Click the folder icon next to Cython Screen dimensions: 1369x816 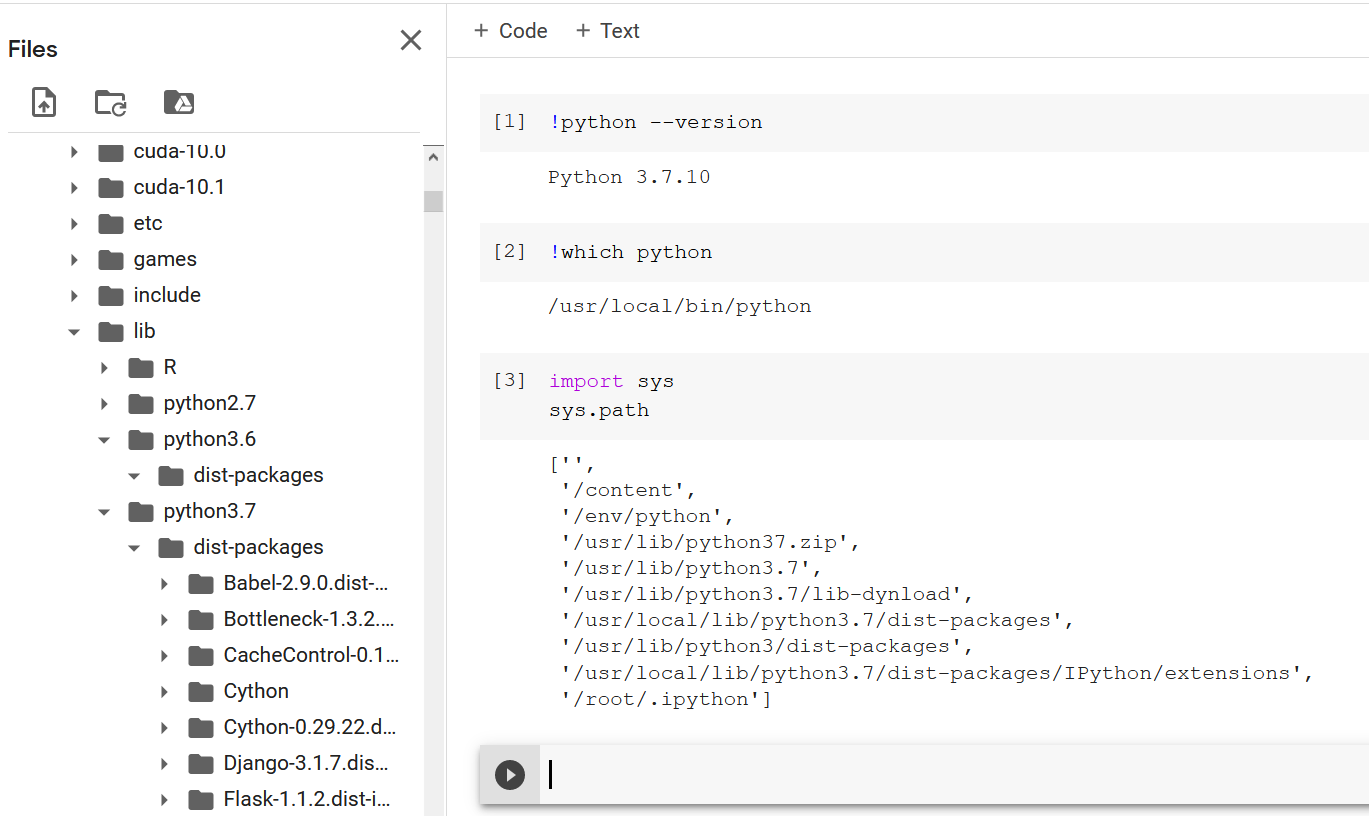pyautogui.click(x=199, y=691)
